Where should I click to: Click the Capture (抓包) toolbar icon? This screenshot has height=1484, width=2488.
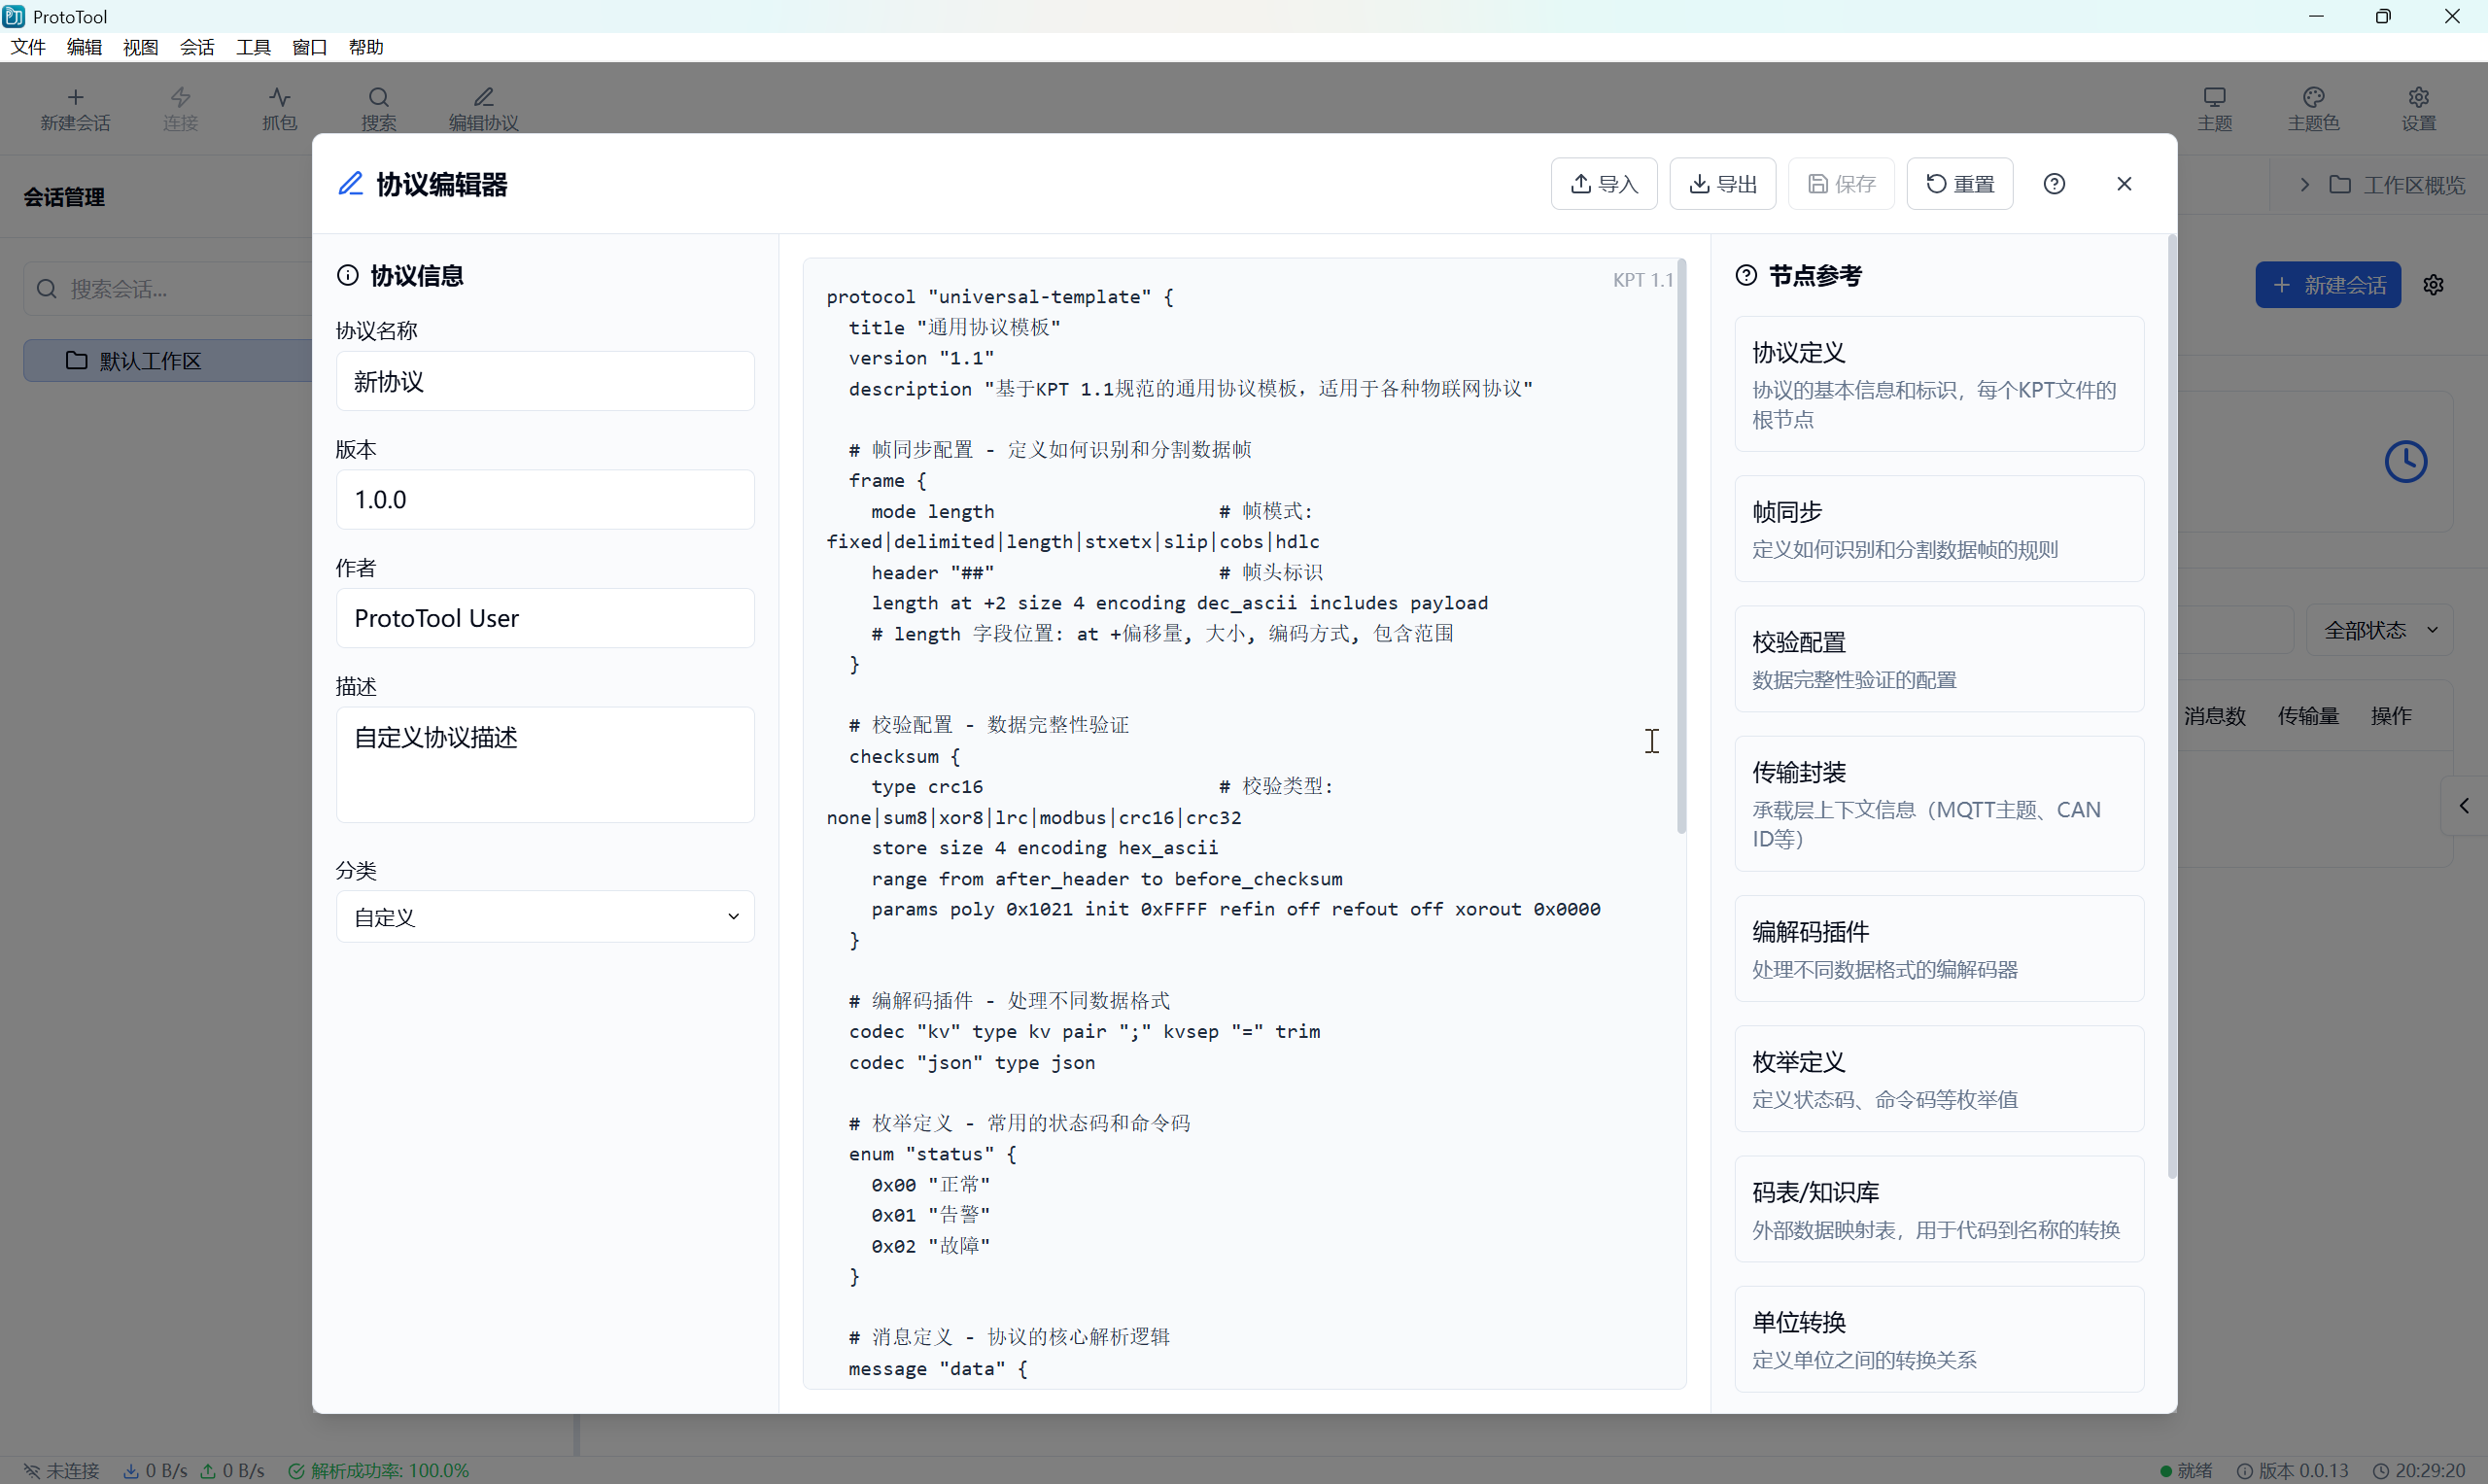point(279,108)
